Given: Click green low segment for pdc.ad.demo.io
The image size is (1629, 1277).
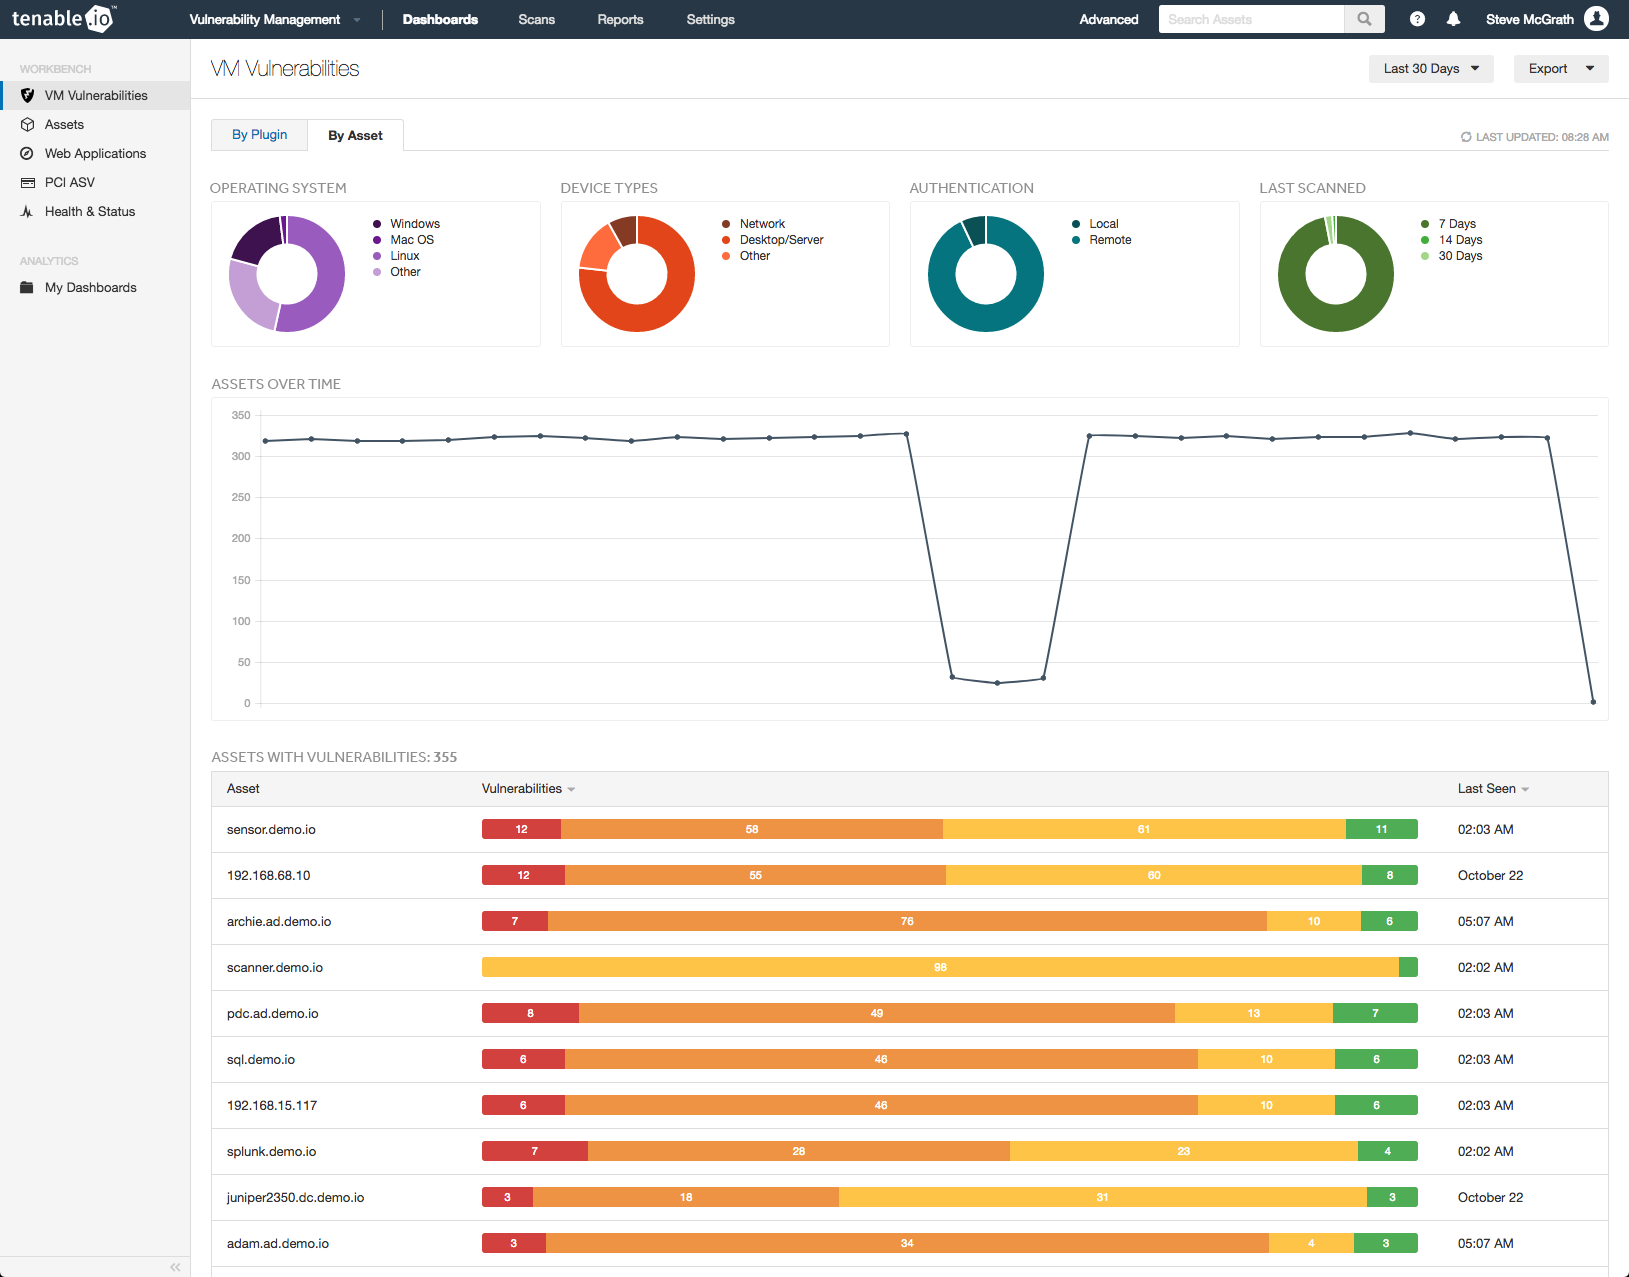Looking at the screenshot, I should 1375,1013.
